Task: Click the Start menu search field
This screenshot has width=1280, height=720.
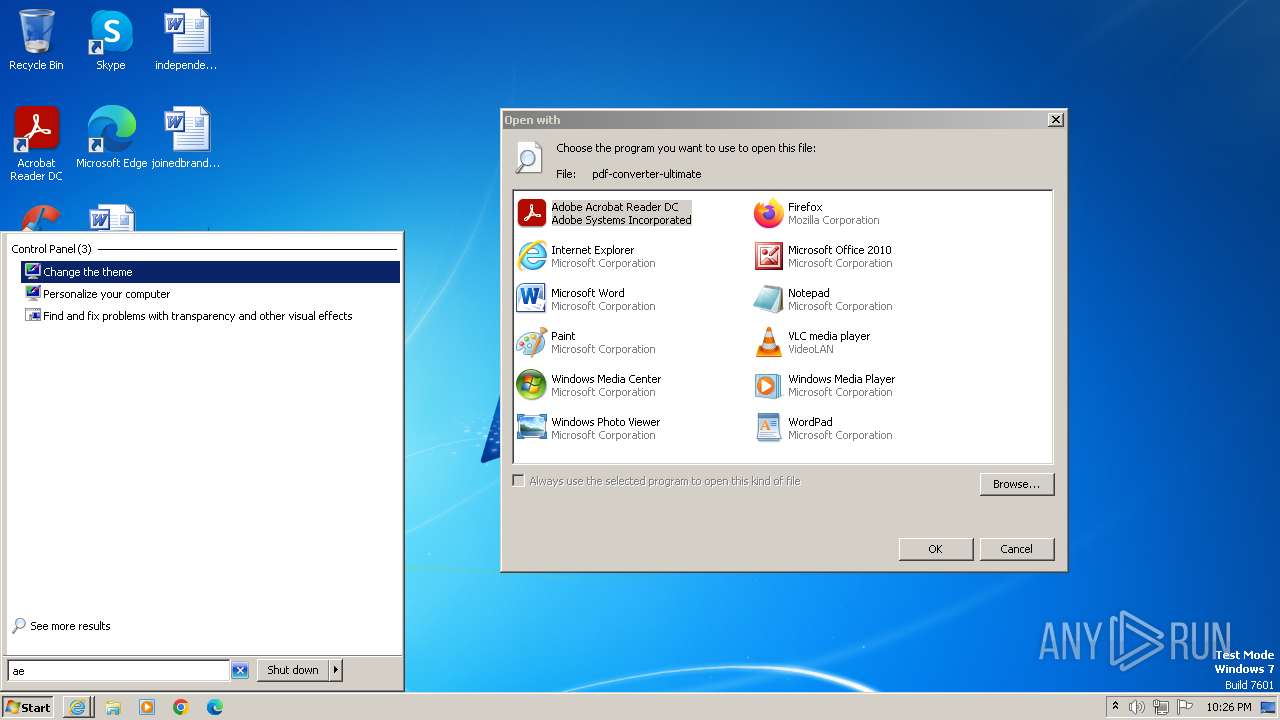Action: coord(118,671)
